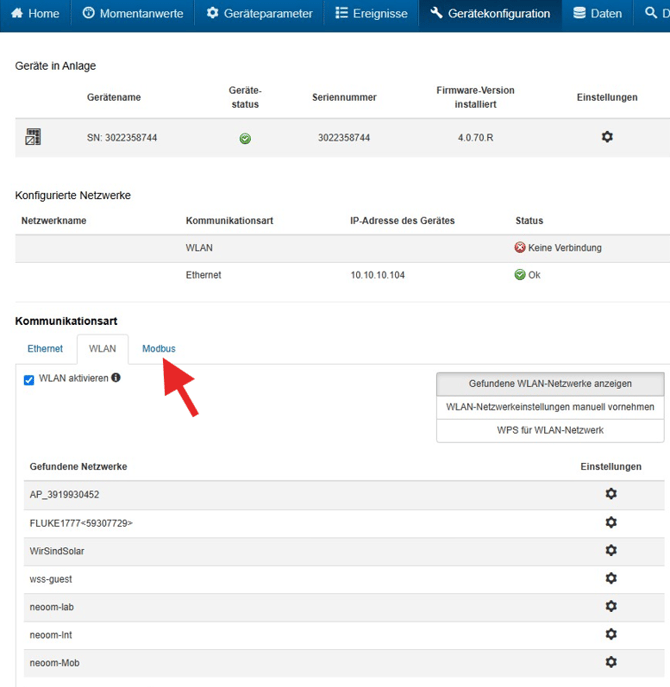Screen dimensions: 670x687
Task: Open the Daten menu
Action: coord(598,14)
